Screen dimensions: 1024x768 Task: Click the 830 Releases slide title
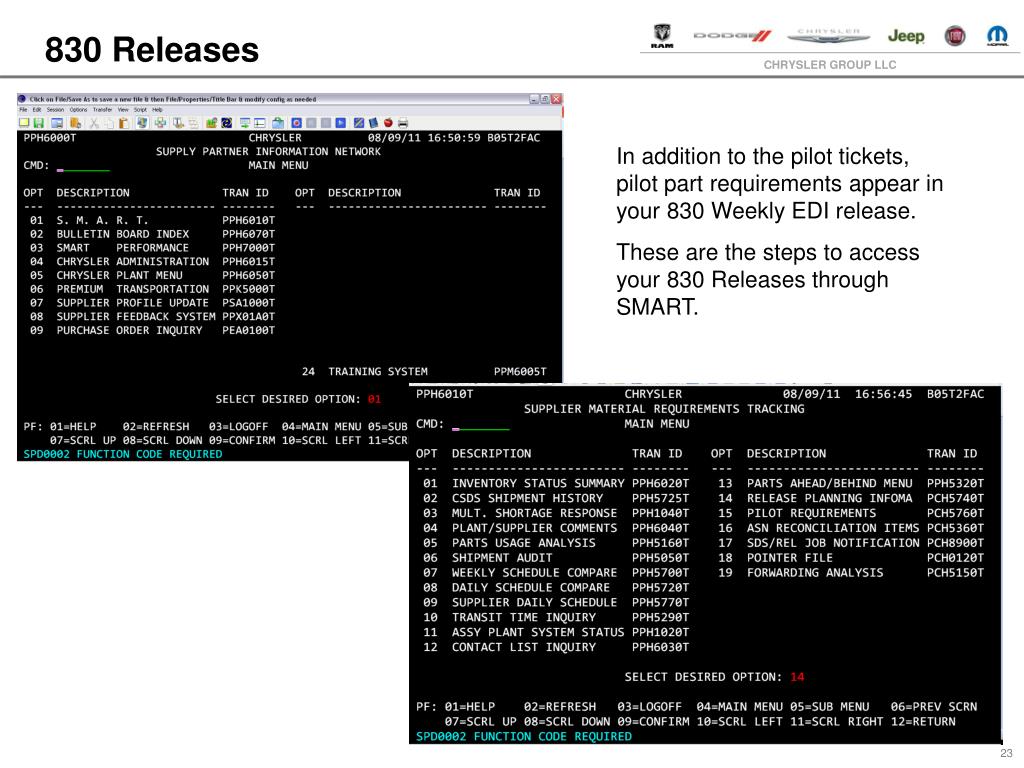click(152, 50)
